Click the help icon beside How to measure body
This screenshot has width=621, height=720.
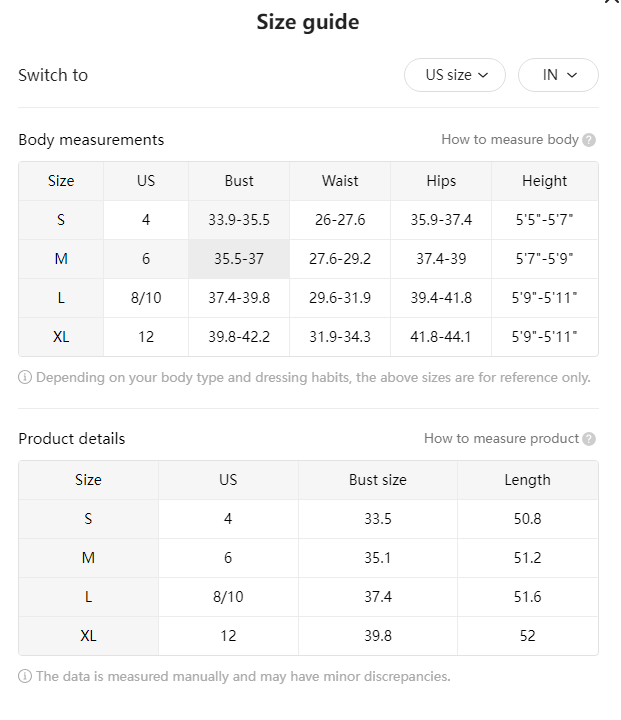589,140
